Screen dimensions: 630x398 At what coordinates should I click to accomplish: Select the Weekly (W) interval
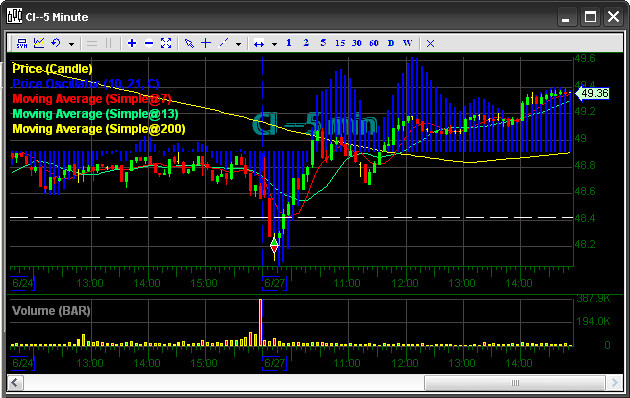point(407,43)
